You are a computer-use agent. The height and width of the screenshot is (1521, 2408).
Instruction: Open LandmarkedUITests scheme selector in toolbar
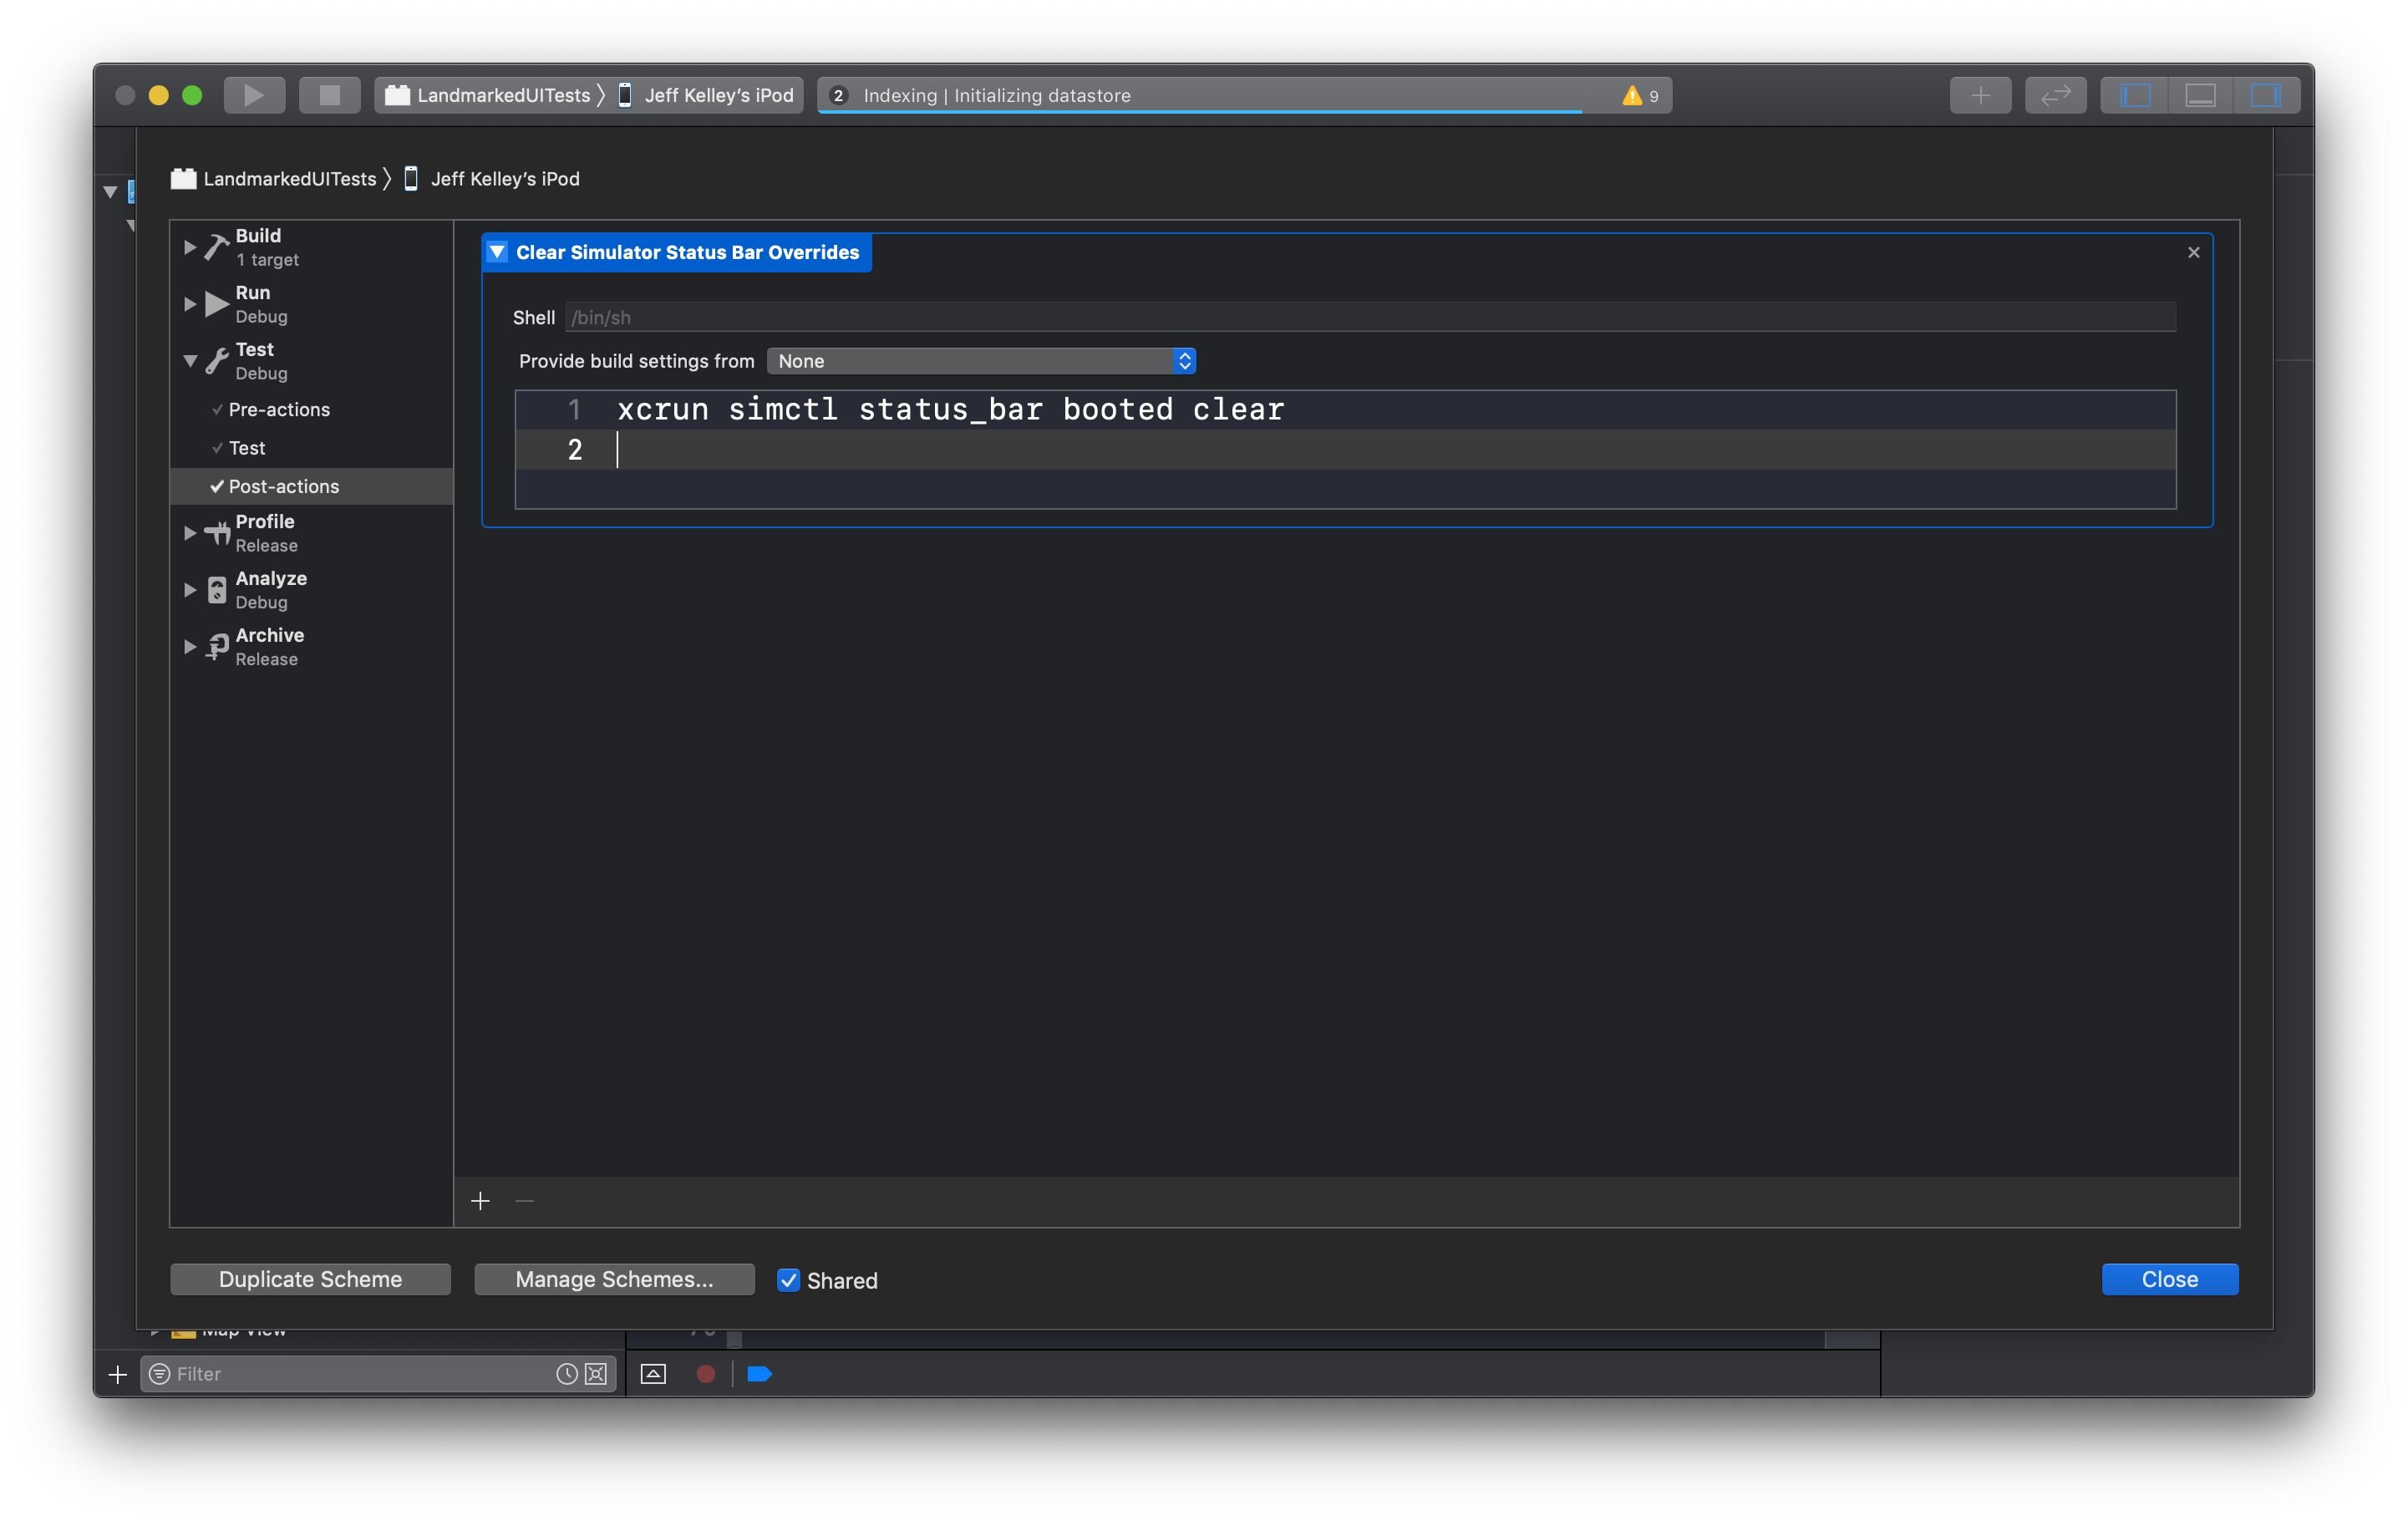[x=489, y=95]
